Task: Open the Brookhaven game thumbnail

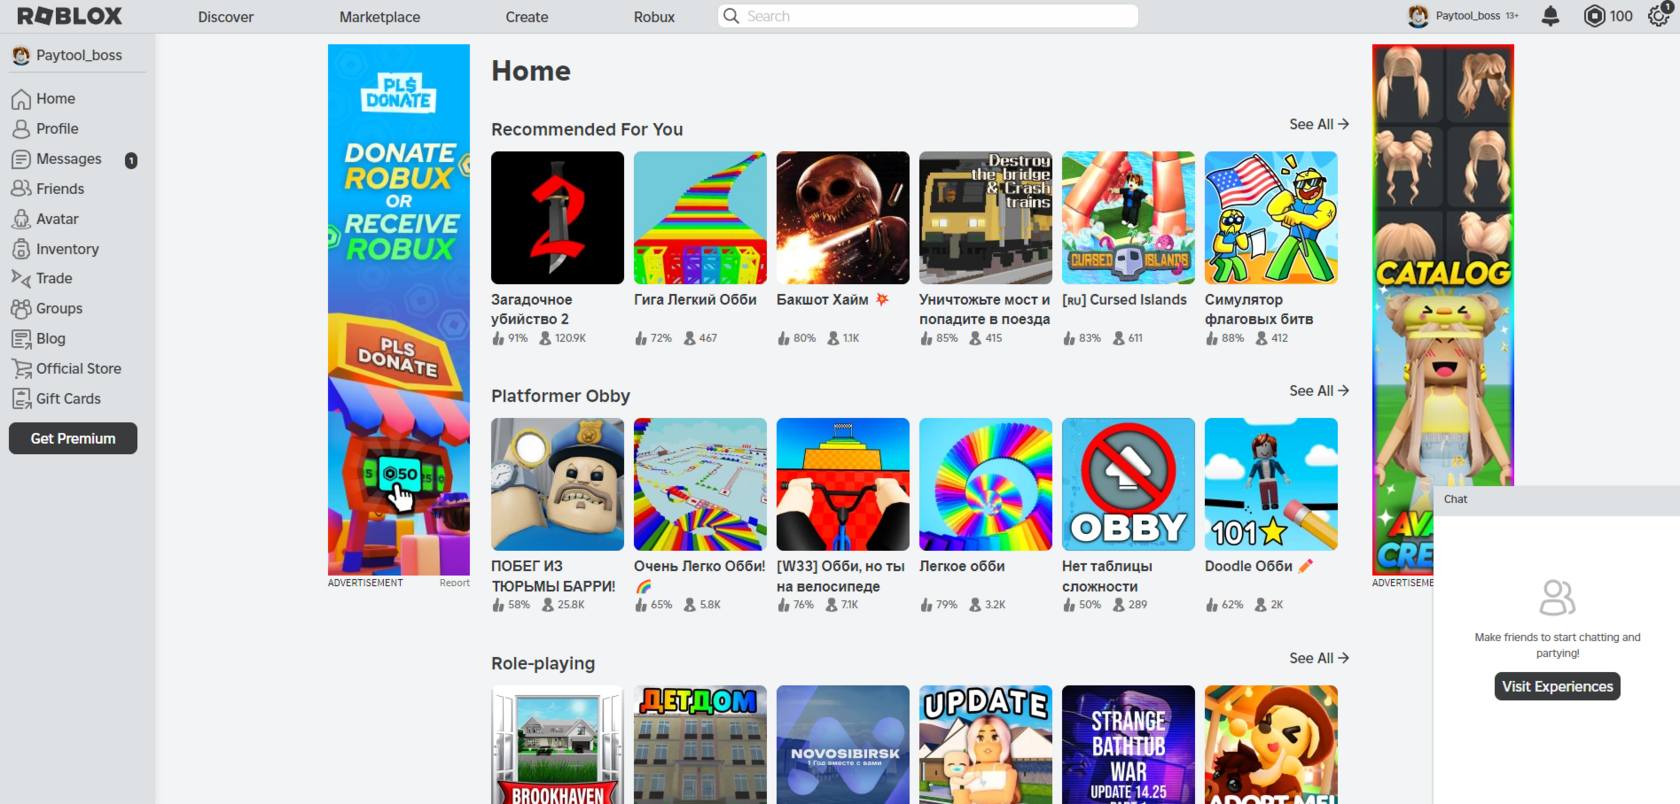Action: pos(557,745)
